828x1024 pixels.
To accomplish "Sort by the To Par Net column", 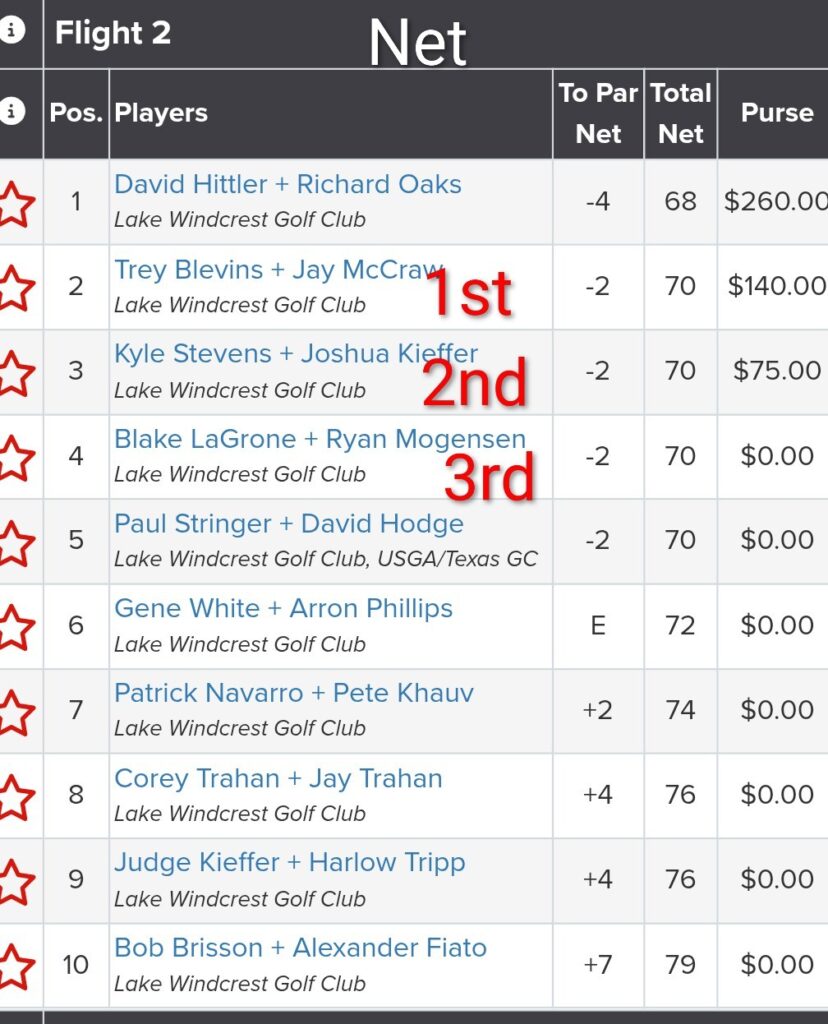I will 598,113.
